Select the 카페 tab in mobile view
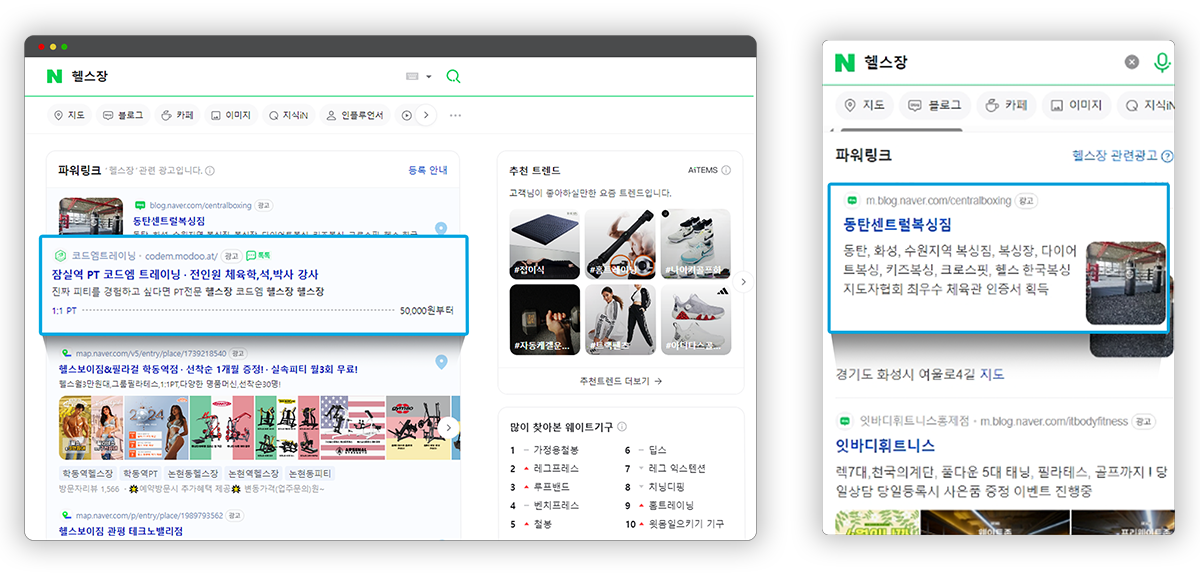 1006,105
